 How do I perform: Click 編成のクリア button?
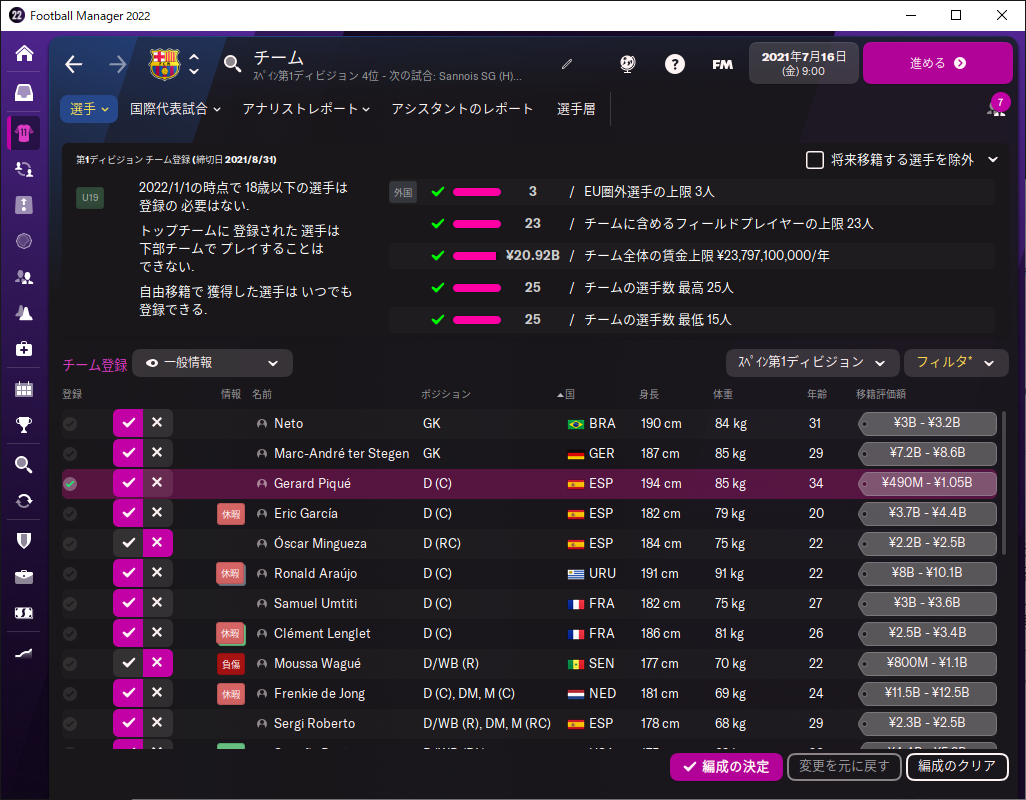(957, 767)
